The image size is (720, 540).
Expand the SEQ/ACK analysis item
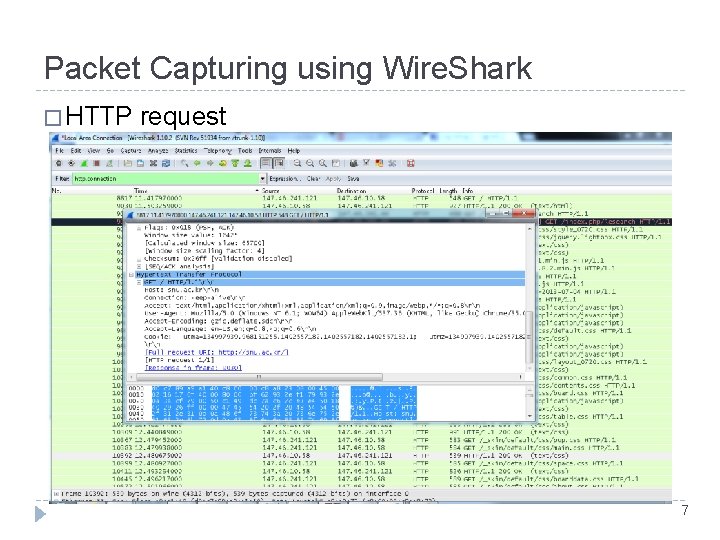tap(139, 267)
